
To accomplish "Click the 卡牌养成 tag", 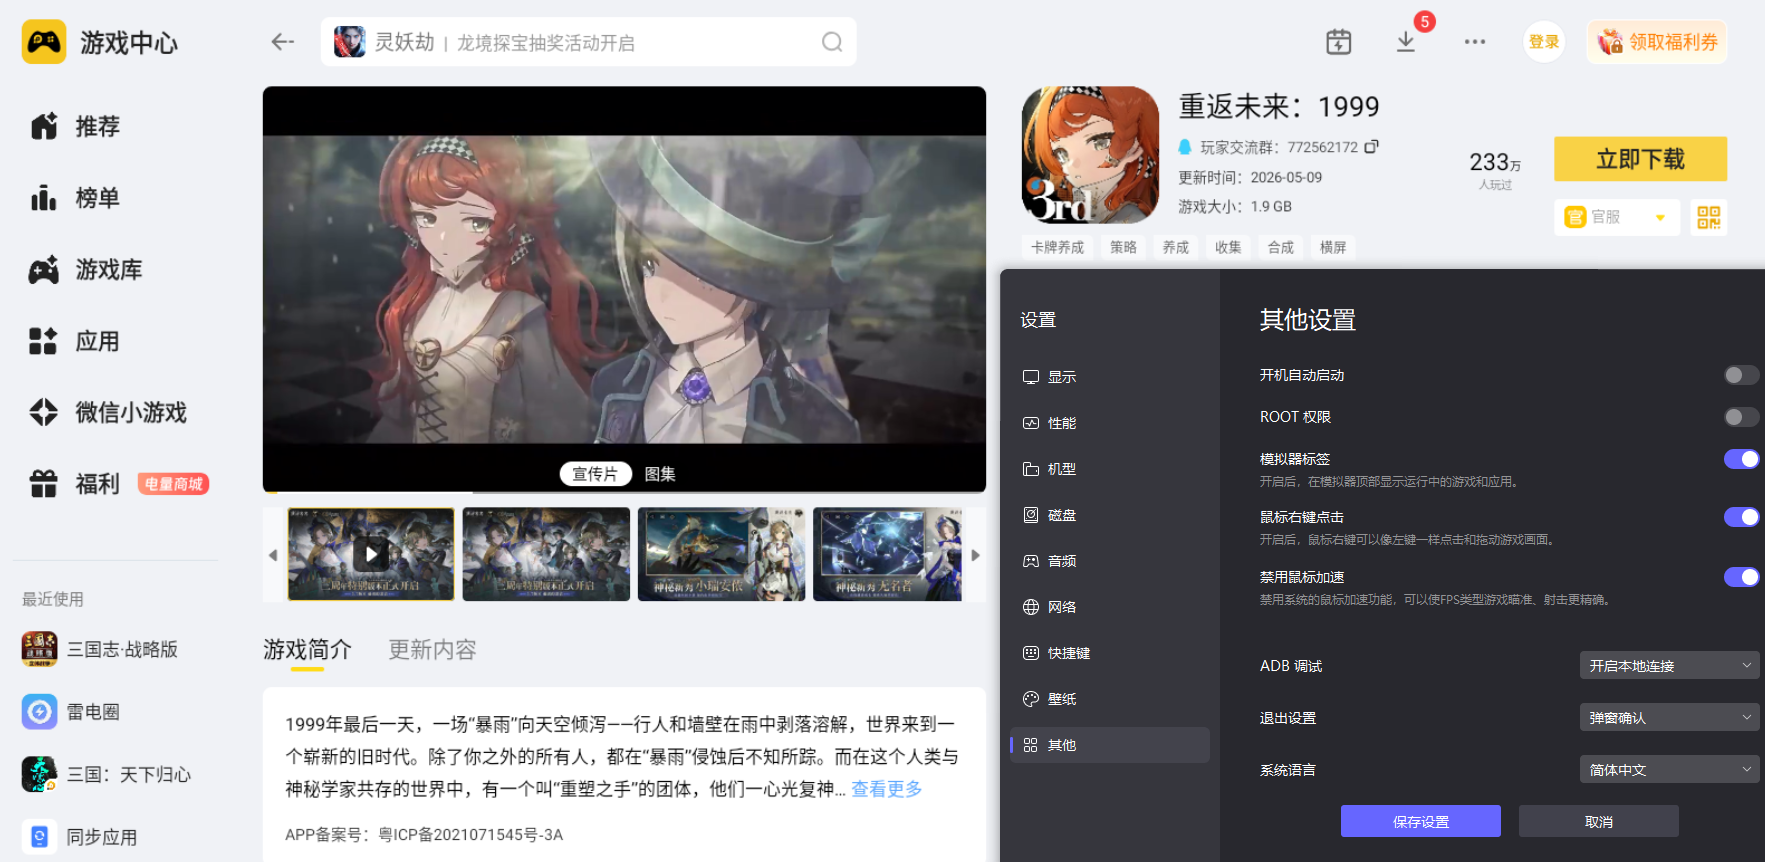I will tap(1057, 247).
